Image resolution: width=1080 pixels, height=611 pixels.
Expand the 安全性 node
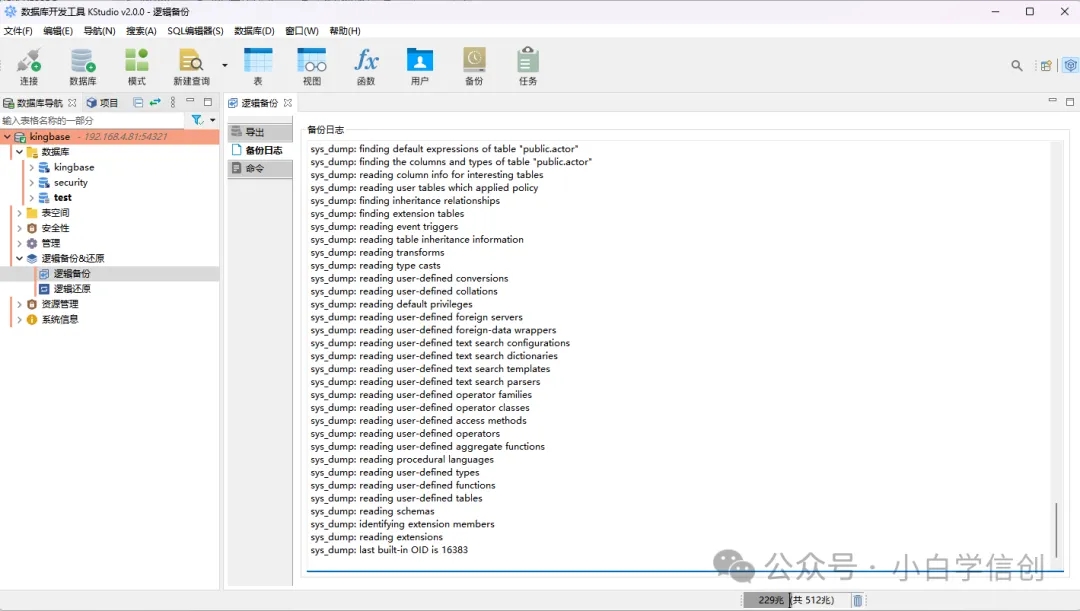pyautogui.click(x=19, y=228)
